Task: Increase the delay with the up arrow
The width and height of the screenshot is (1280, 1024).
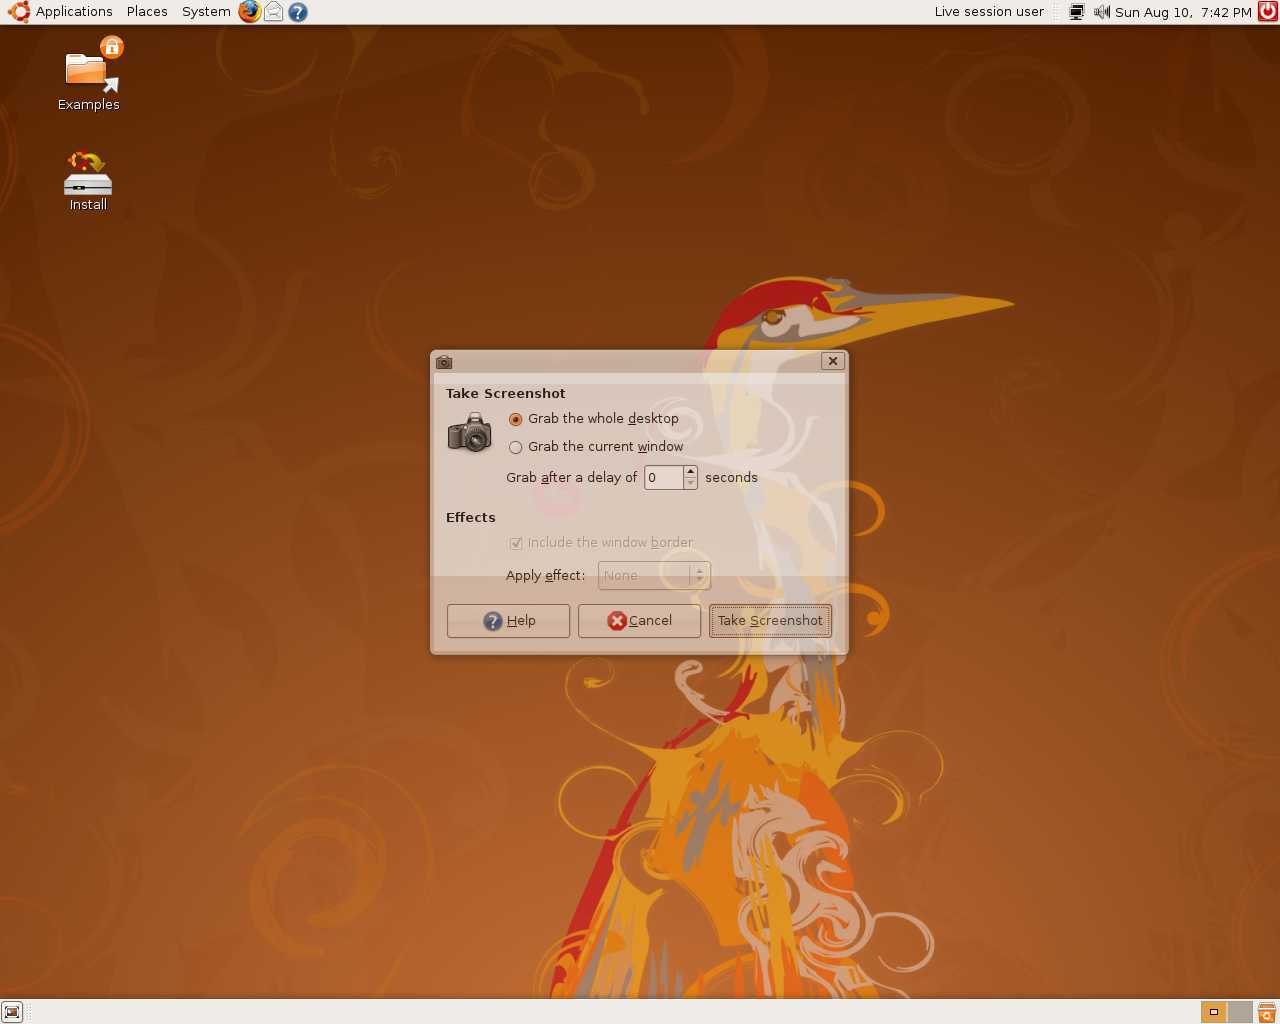Action: (x=689, y=472)
